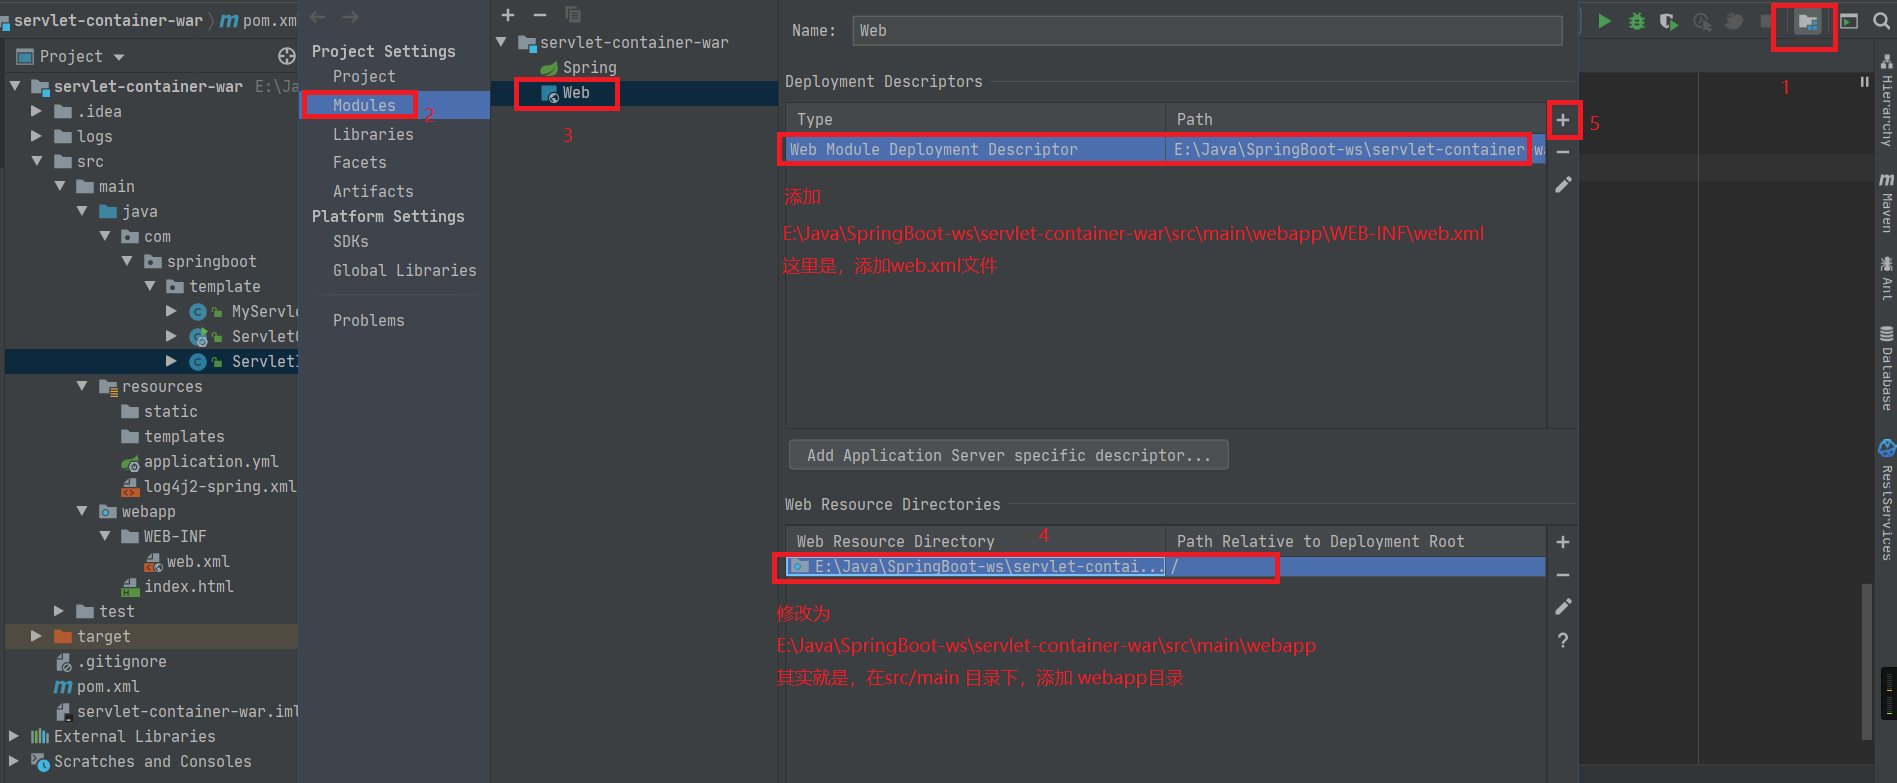Expand the test folder
The width and height of the screenshot is (1897, 783).
59,611
